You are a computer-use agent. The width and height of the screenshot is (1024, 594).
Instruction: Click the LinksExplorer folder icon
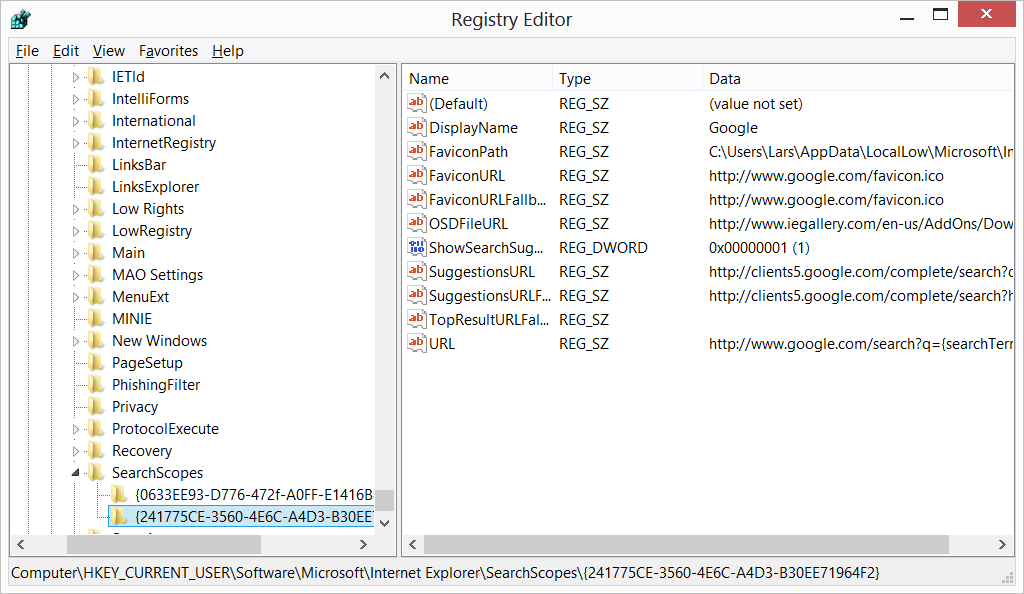click(96, 187)
